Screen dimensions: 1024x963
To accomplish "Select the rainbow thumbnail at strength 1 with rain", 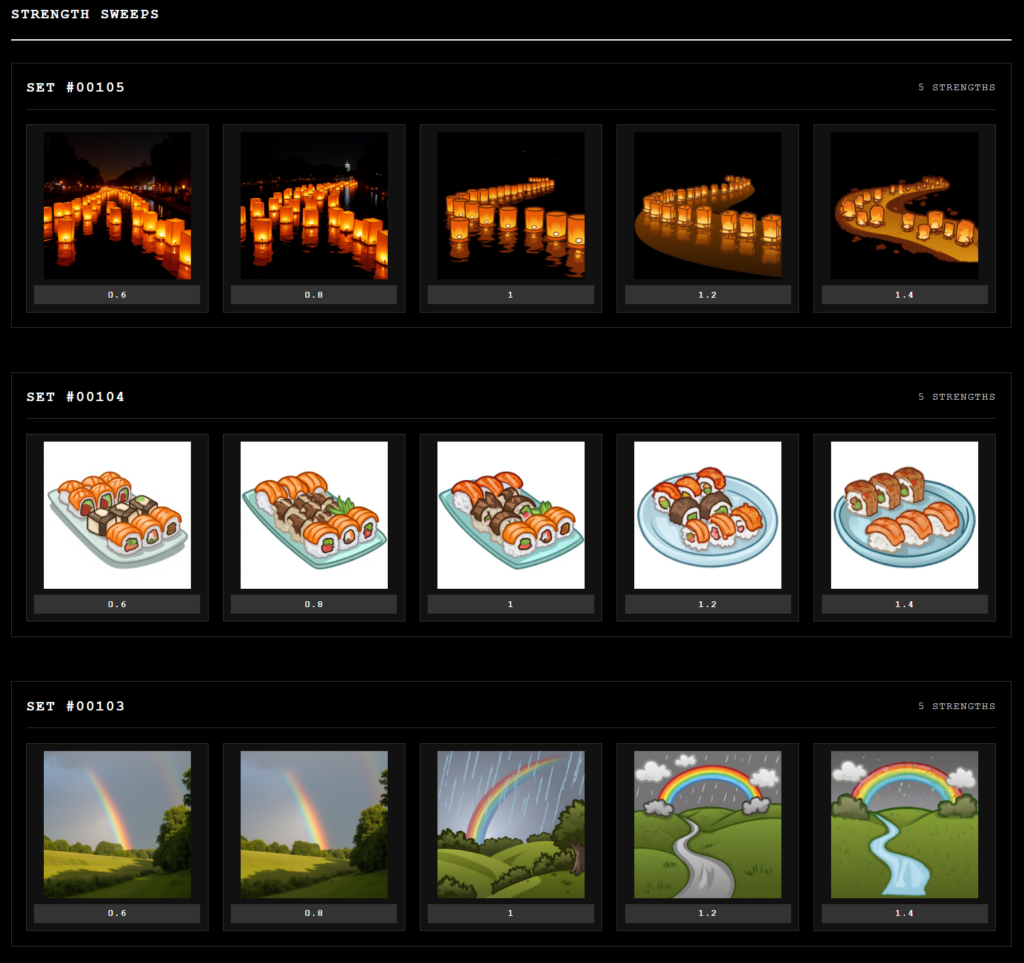I will pos(510,824).
